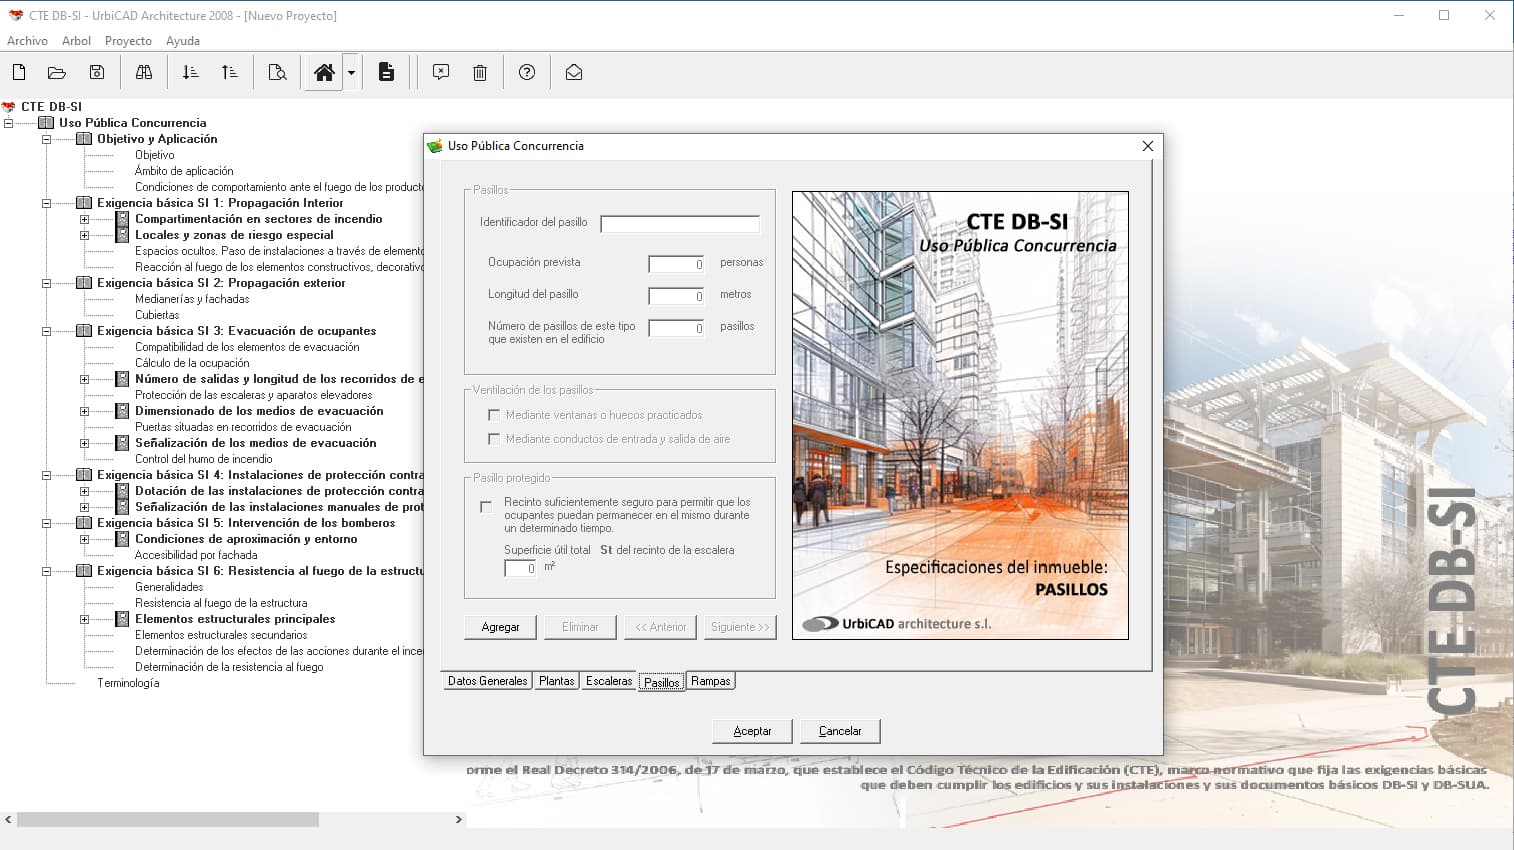The width and height of the screenshot is (1514, 850).
Task: Click book icon of Exigencia básica SI 5
Action: 84,523
